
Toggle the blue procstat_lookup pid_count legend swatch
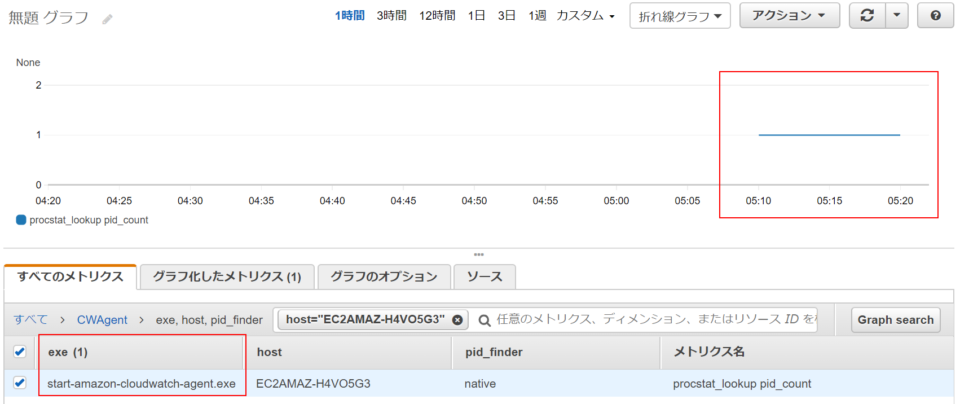(x=21, y=220)
